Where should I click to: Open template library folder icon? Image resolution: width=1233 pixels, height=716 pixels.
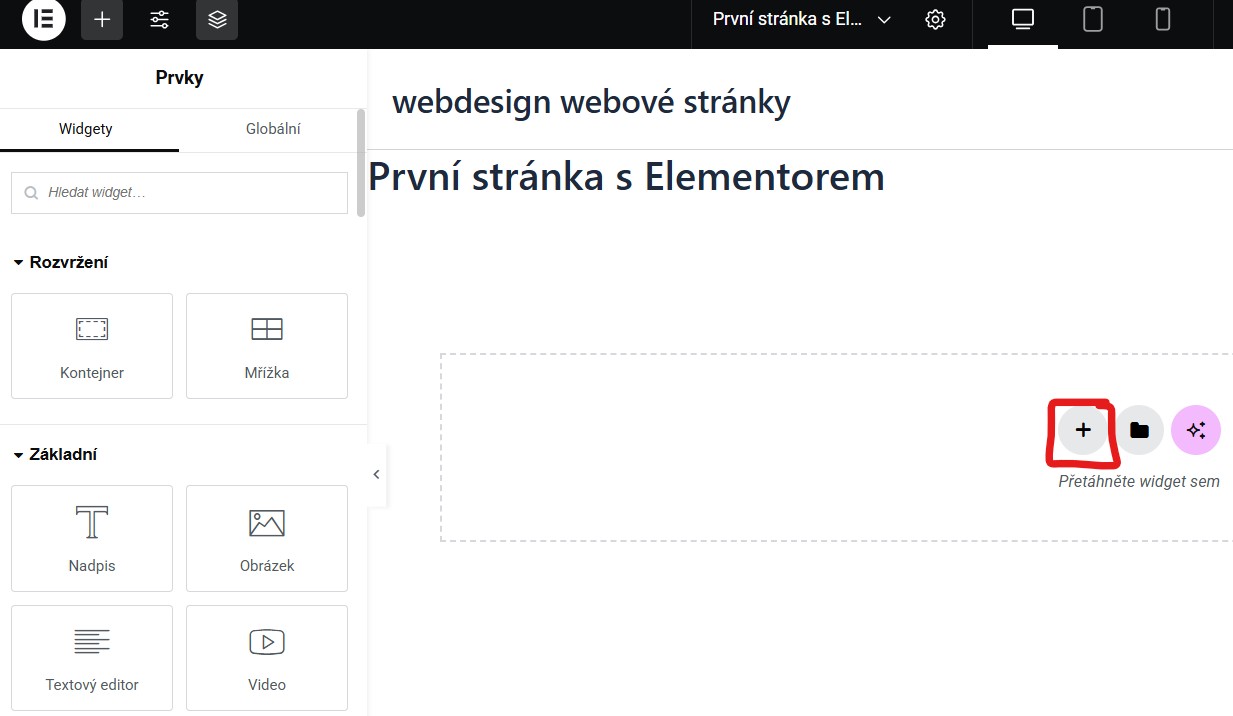tap(1139, 430)
